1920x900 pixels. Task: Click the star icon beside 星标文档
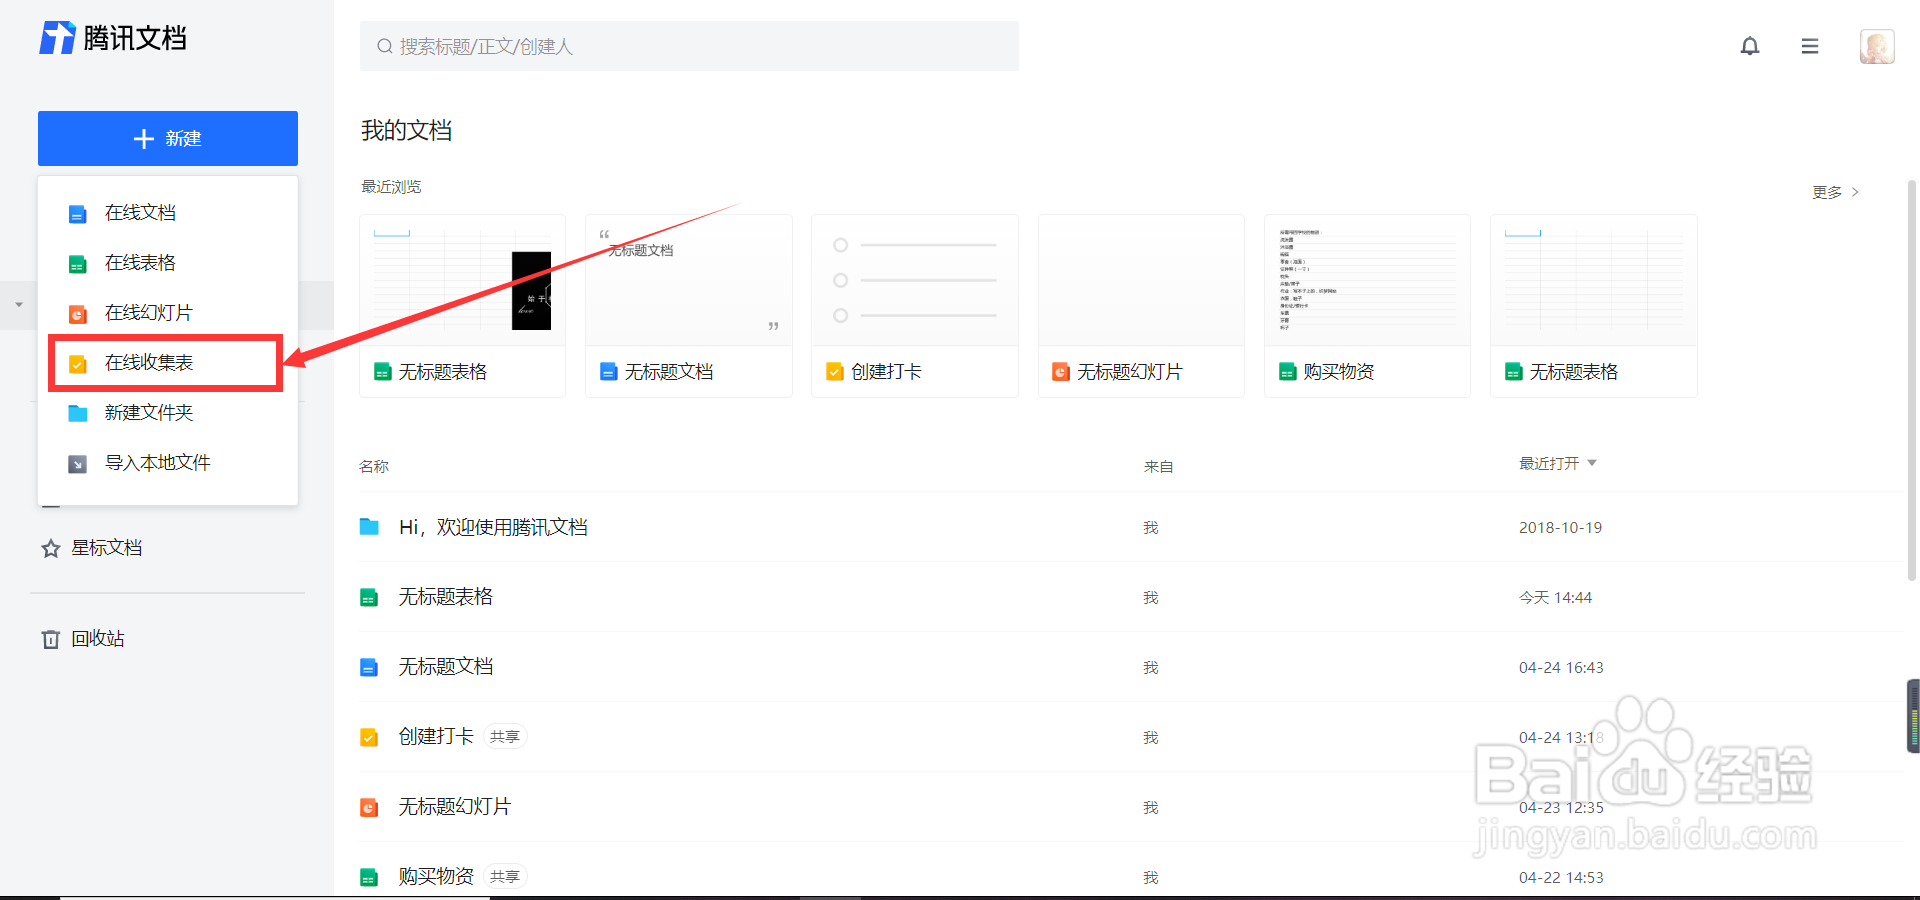tap(51, 548)
